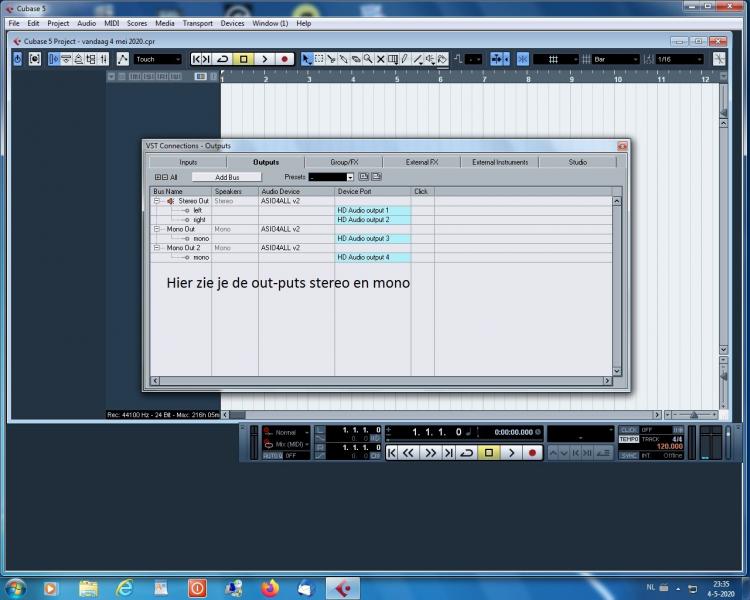Click the Play button in top toolbar
750x600 pixels.
pyautogui.click(x=265, y=59)
